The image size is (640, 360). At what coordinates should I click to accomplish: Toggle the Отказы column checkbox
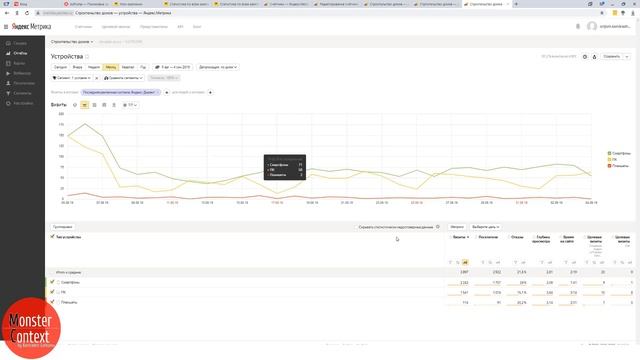509,237
